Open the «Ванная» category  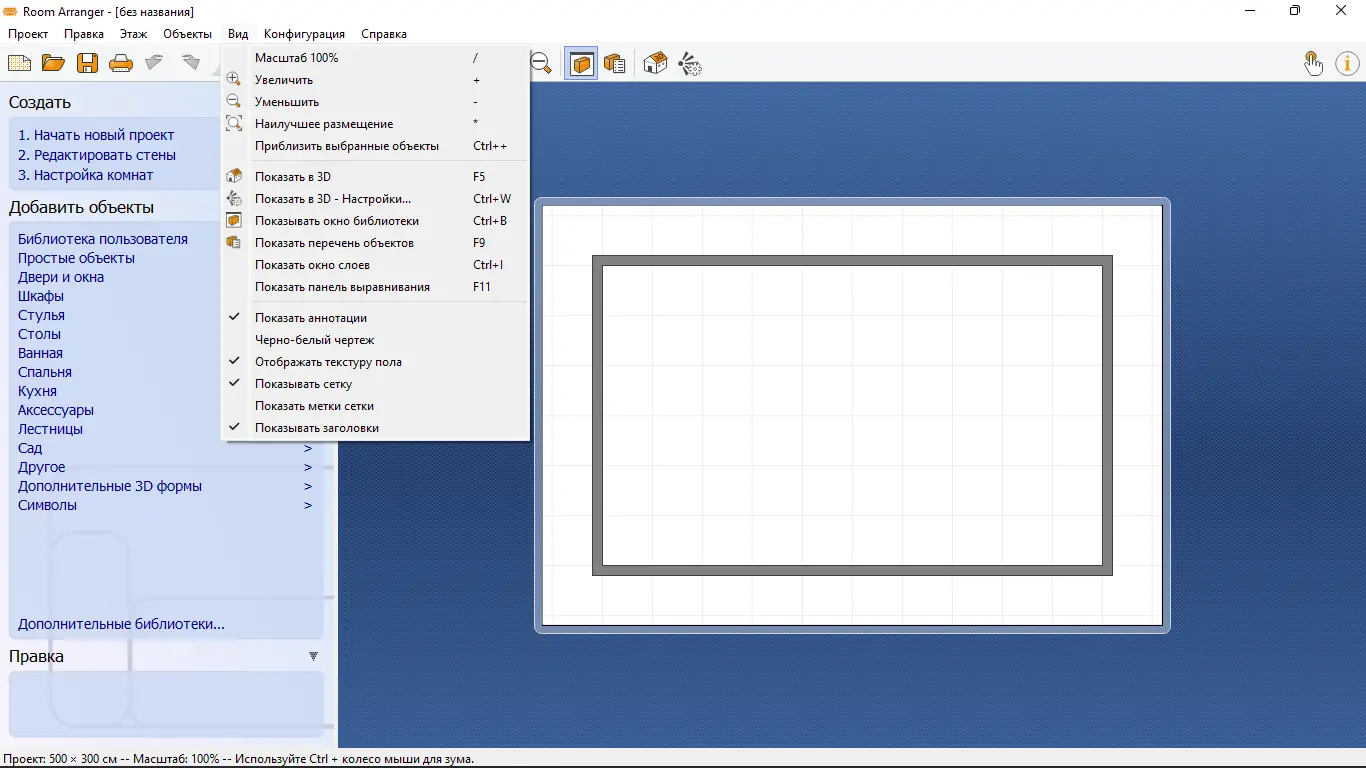tap(40, 353)
